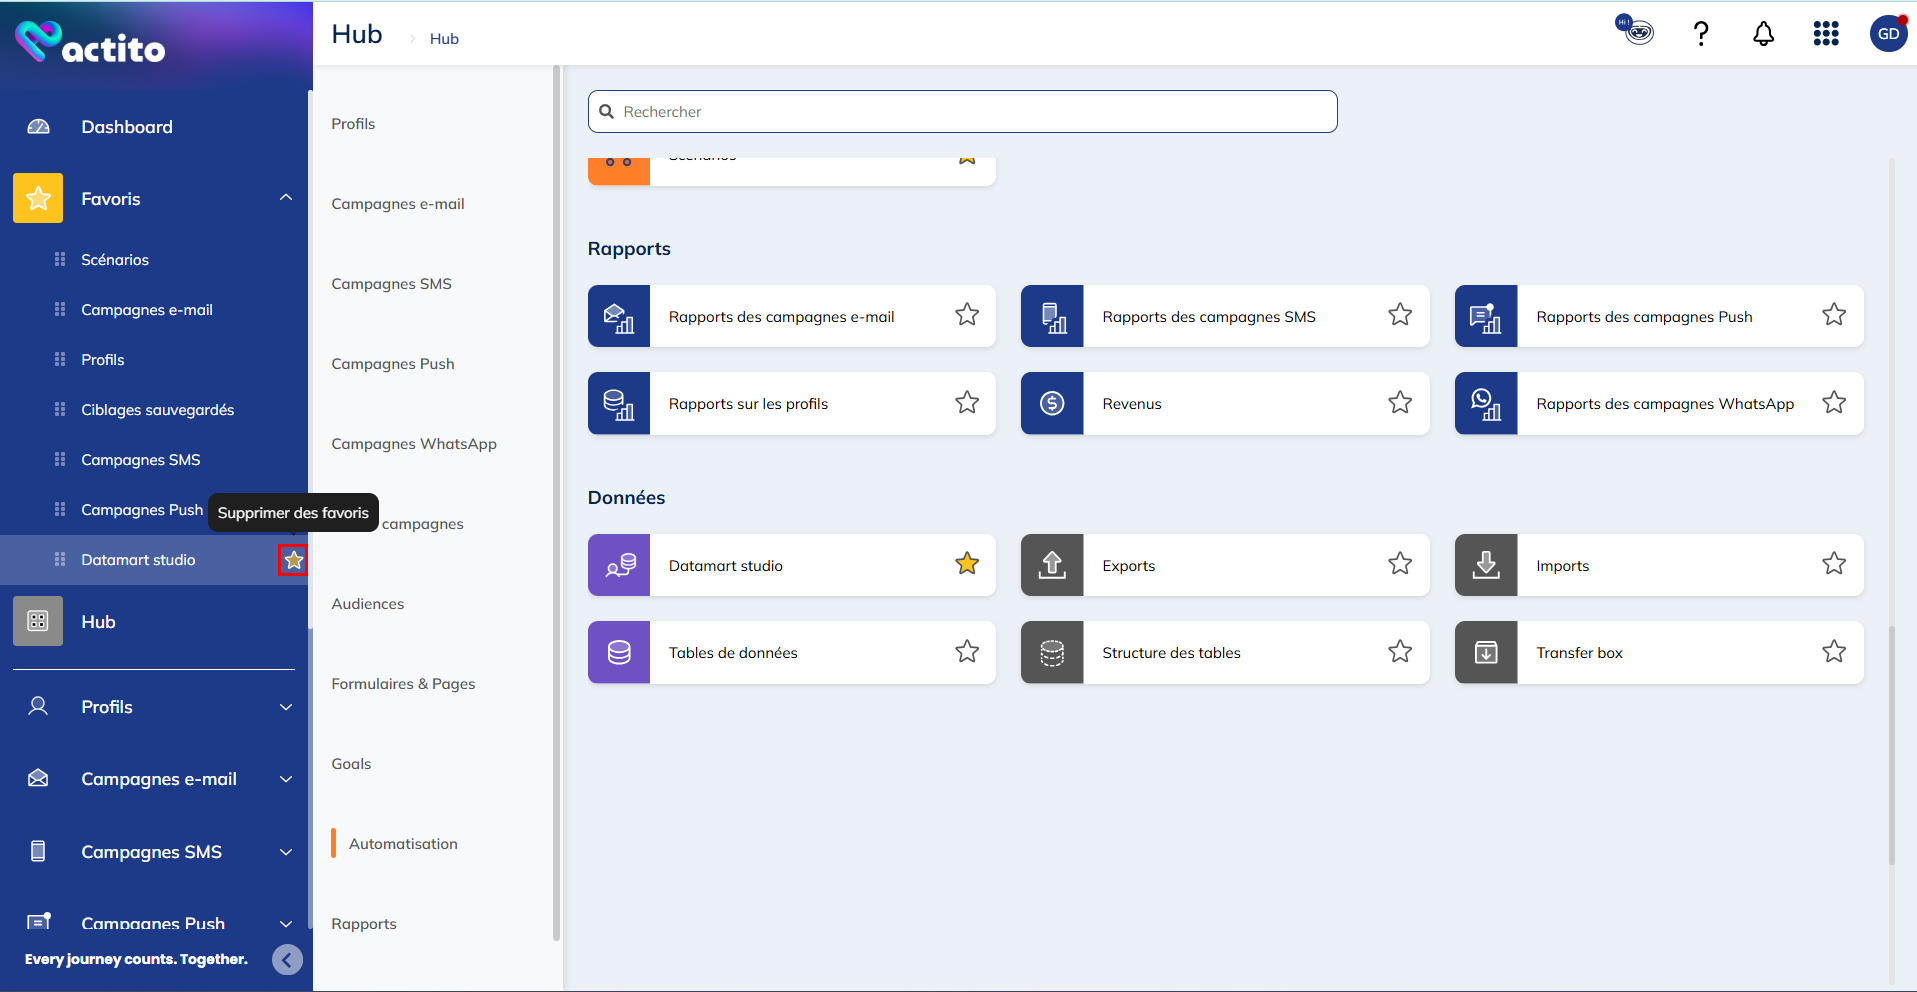Click the GD user avatar
This screenshot has height=992, width=1917.
click(1887, 34)
